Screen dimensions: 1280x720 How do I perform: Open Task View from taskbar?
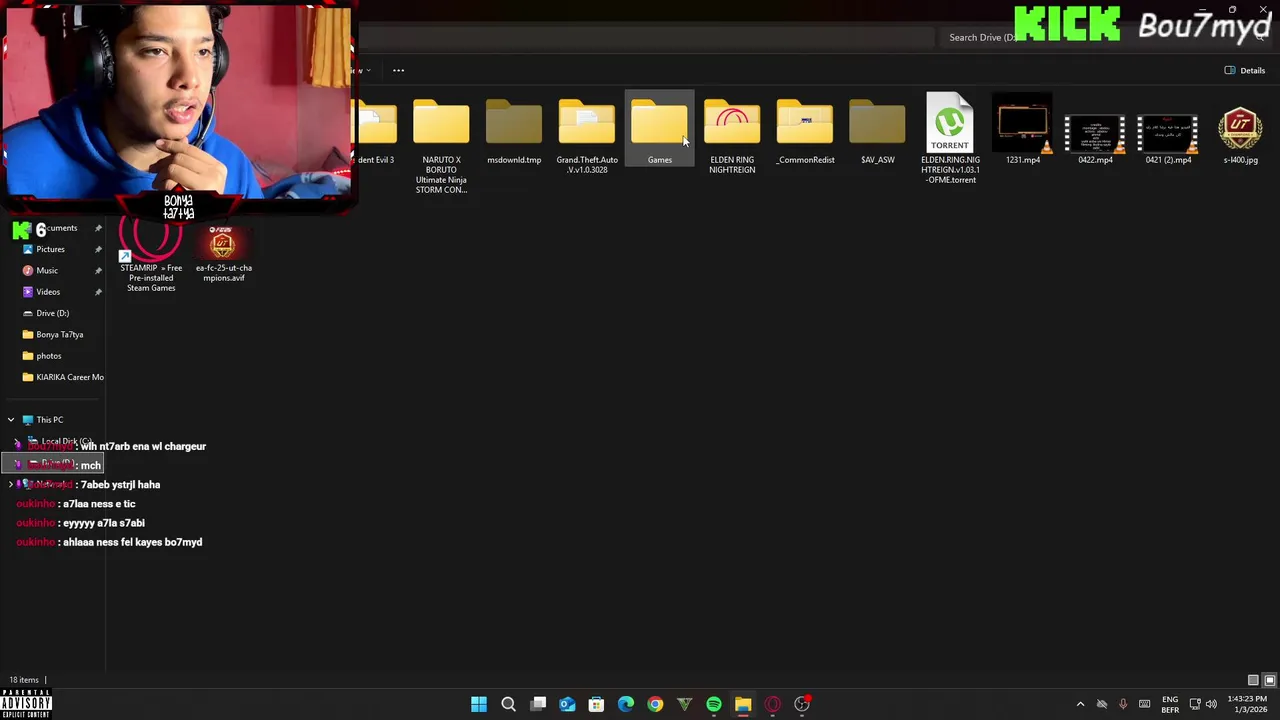(538, 704)
